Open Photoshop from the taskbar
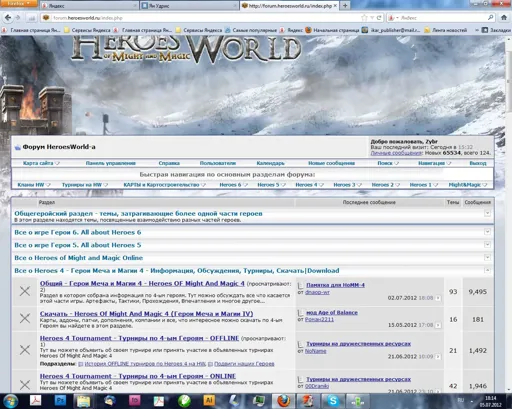The image size is (512, 409). pos(61,400)
